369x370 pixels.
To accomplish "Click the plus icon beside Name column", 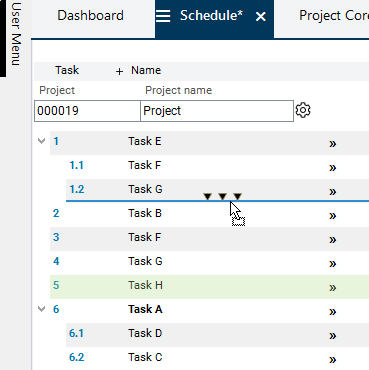I will tap(119, 71).
